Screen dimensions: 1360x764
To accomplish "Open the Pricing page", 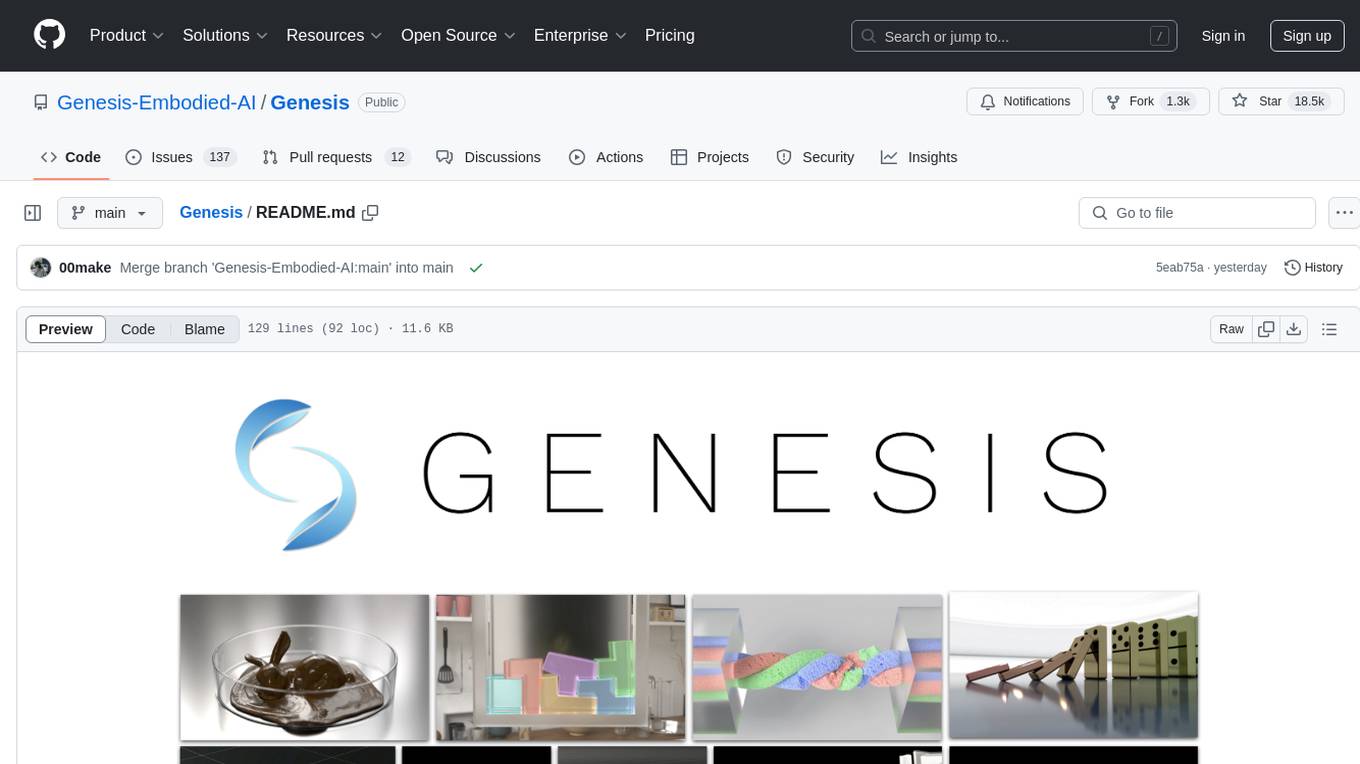I will (670, 35).
